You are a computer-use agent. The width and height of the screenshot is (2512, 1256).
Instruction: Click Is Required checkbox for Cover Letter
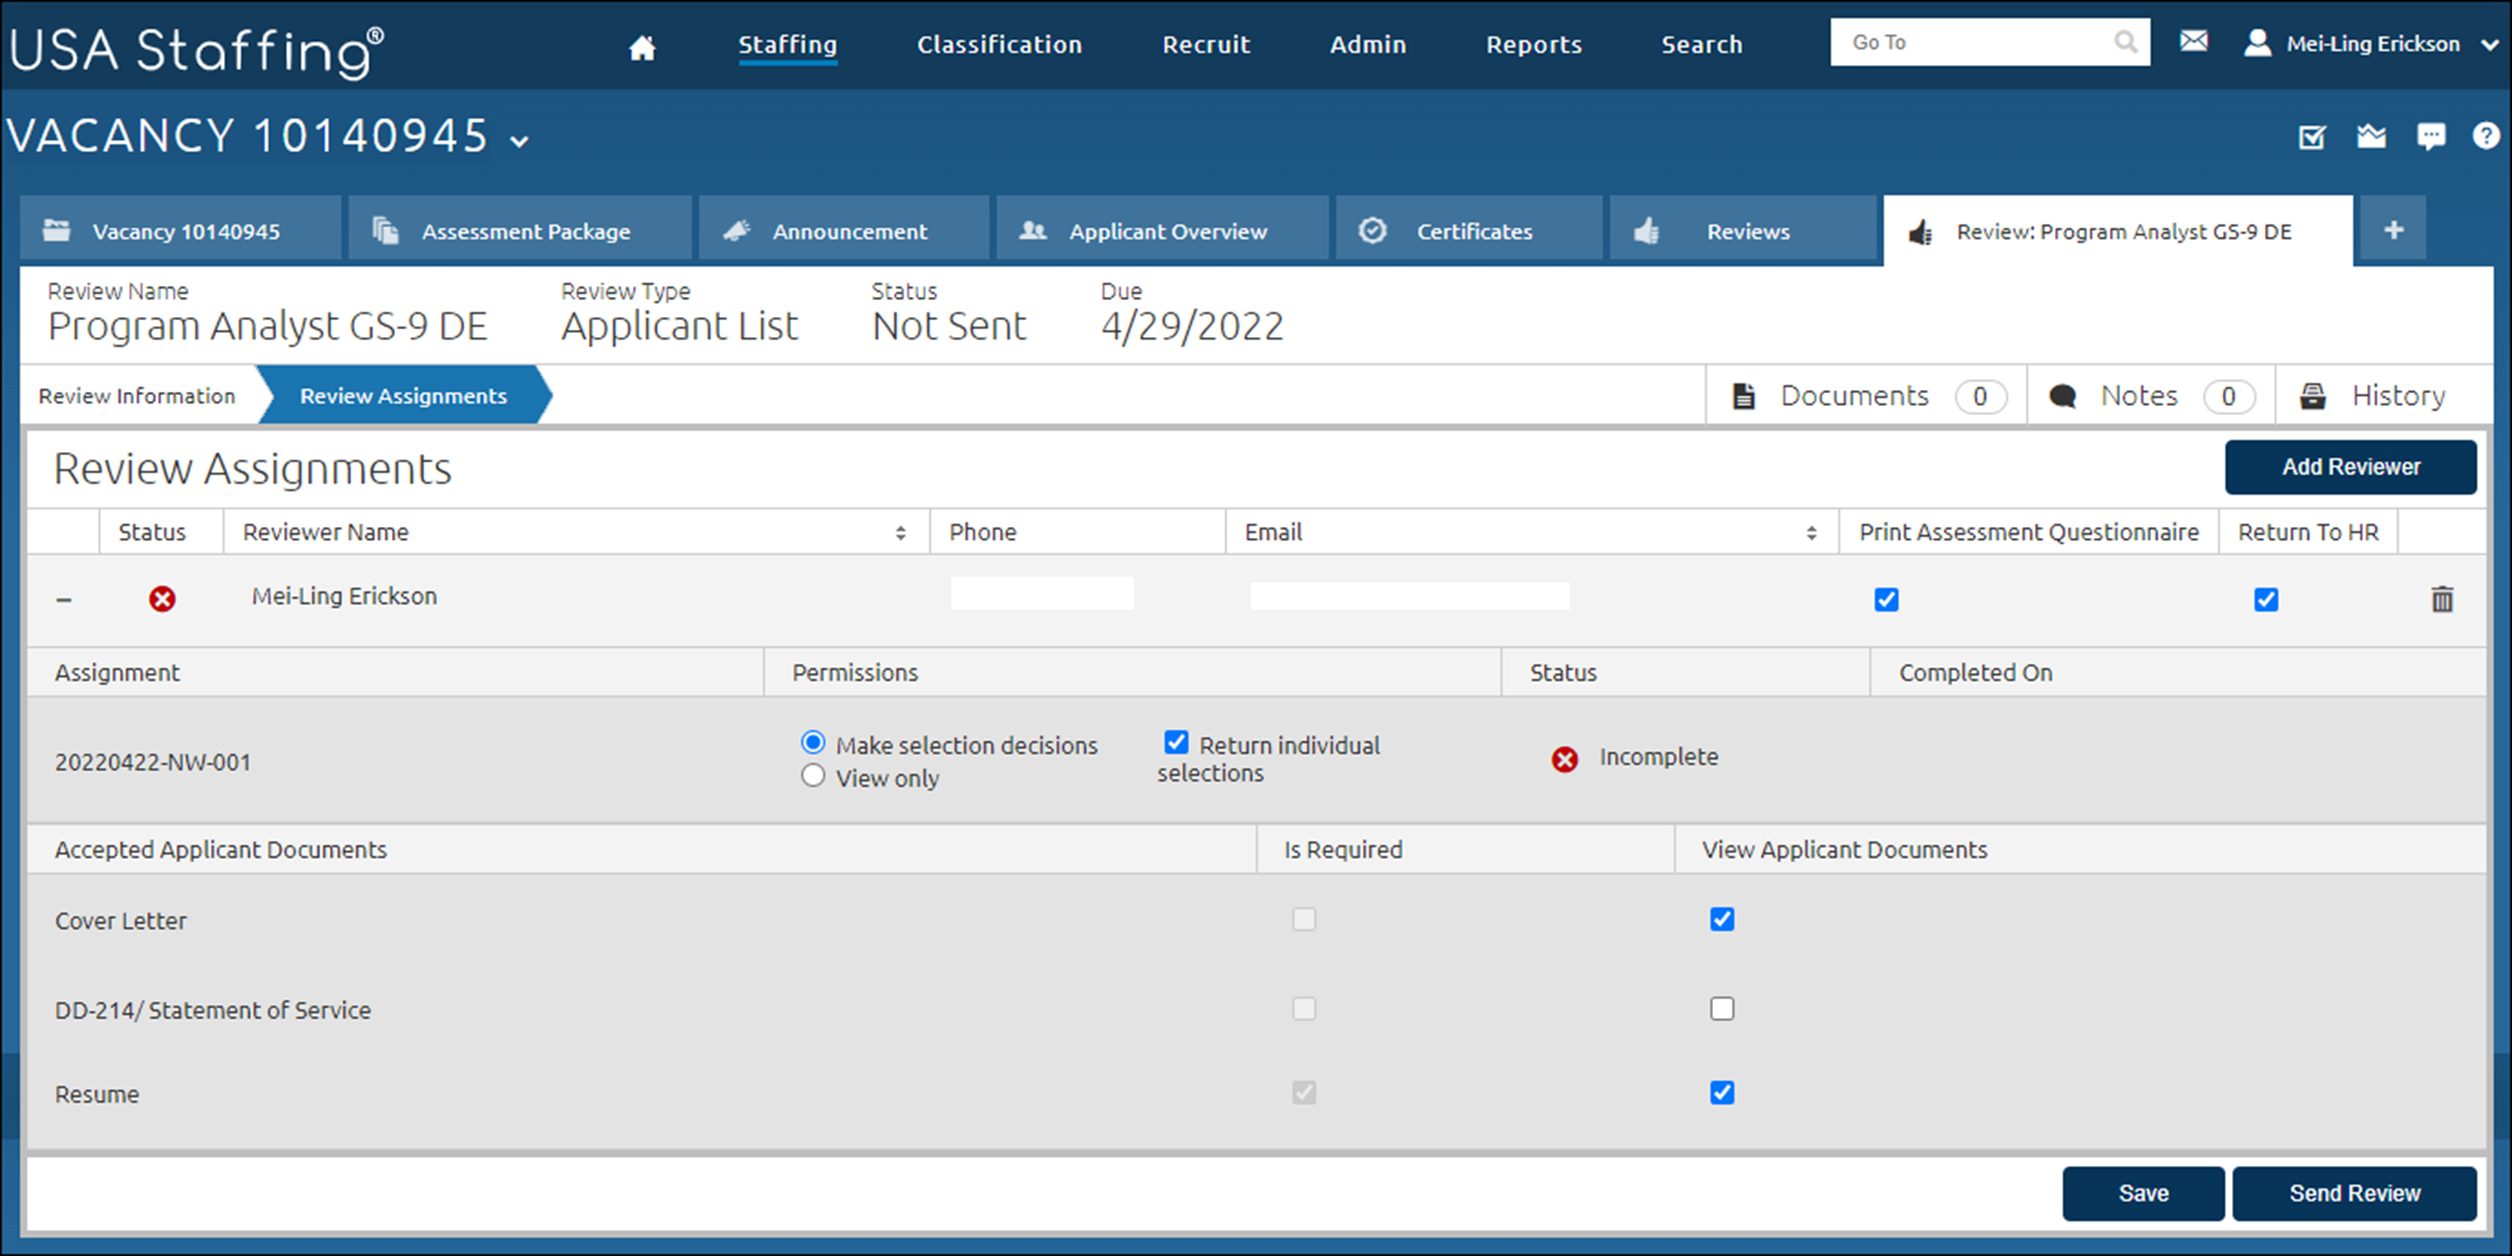click(x=1304, y=919)
